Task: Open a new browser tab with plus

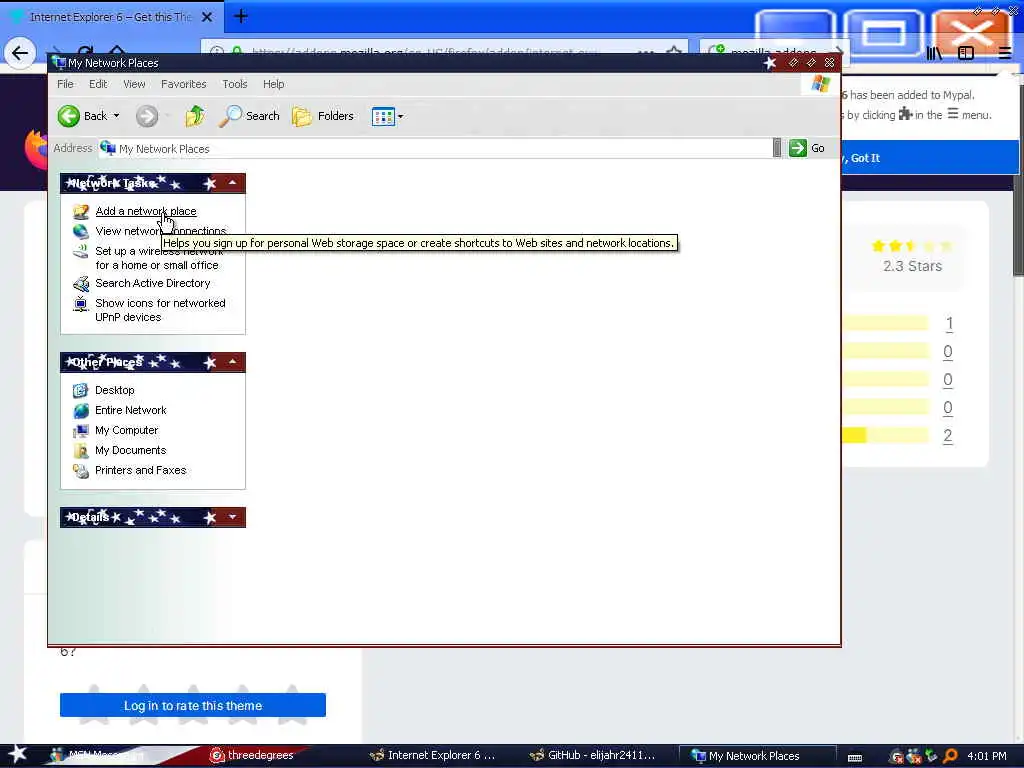Action: point(240,16)
